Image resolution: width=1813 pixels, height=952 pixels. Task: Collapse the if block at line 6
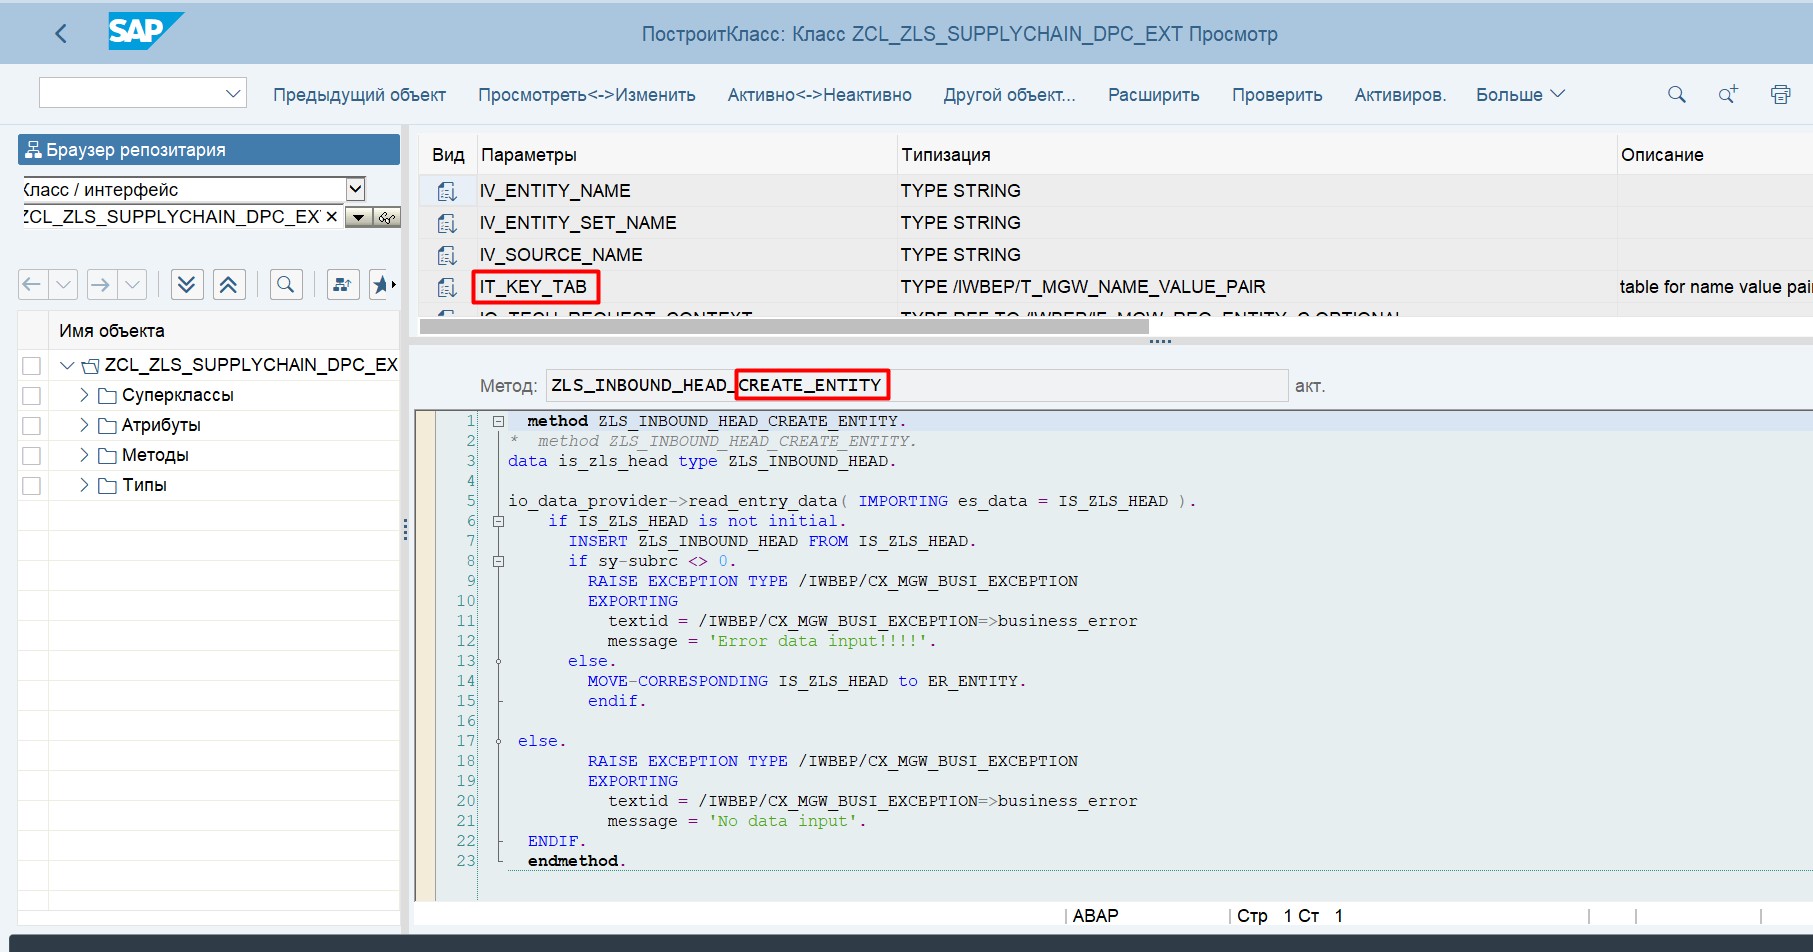coord(498,521)
